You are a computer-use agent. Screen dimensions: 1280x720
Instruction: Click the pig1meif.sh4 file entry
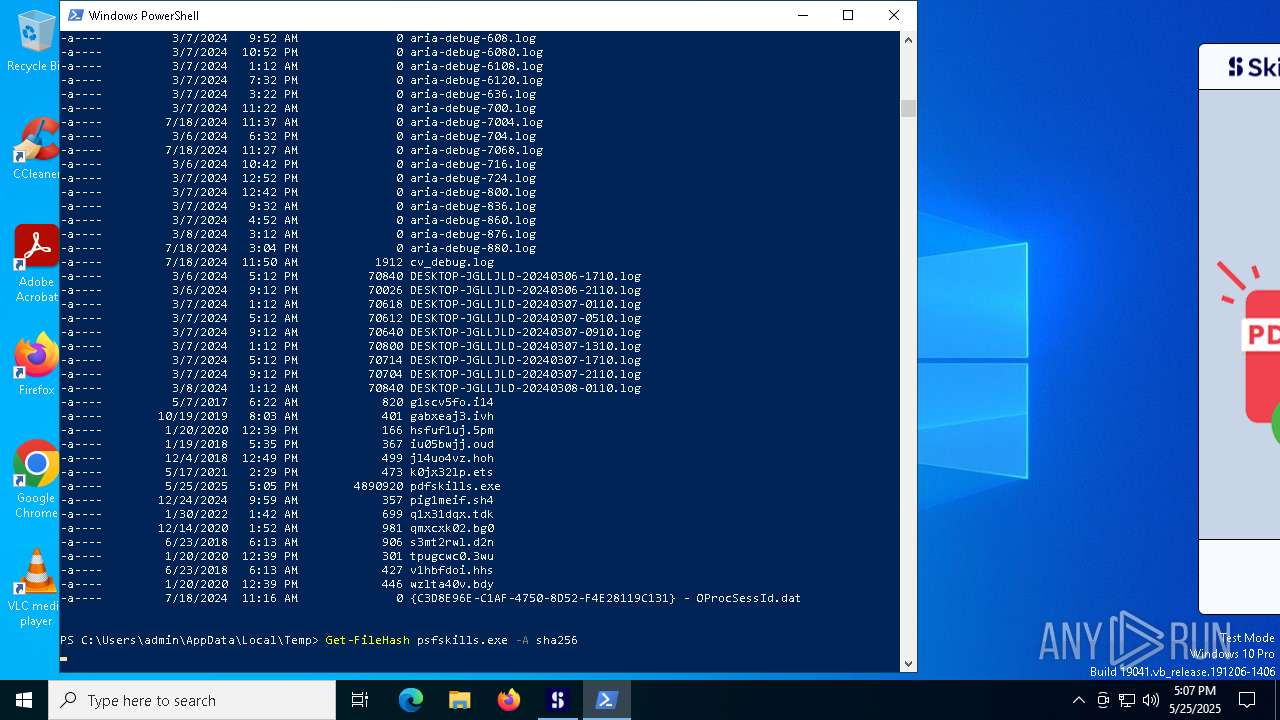pyautogui.click(x=452, y=500)
